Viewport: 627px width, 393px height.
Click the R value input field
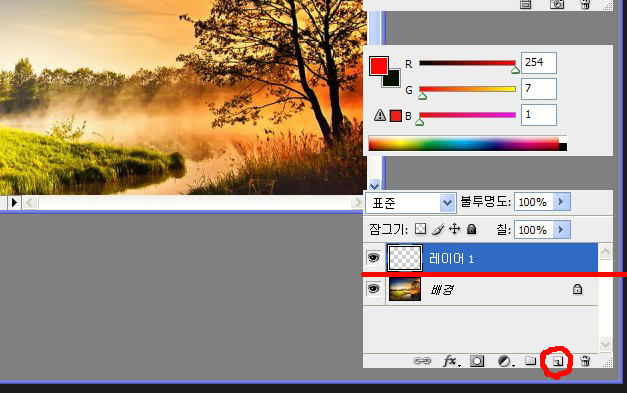539,63
